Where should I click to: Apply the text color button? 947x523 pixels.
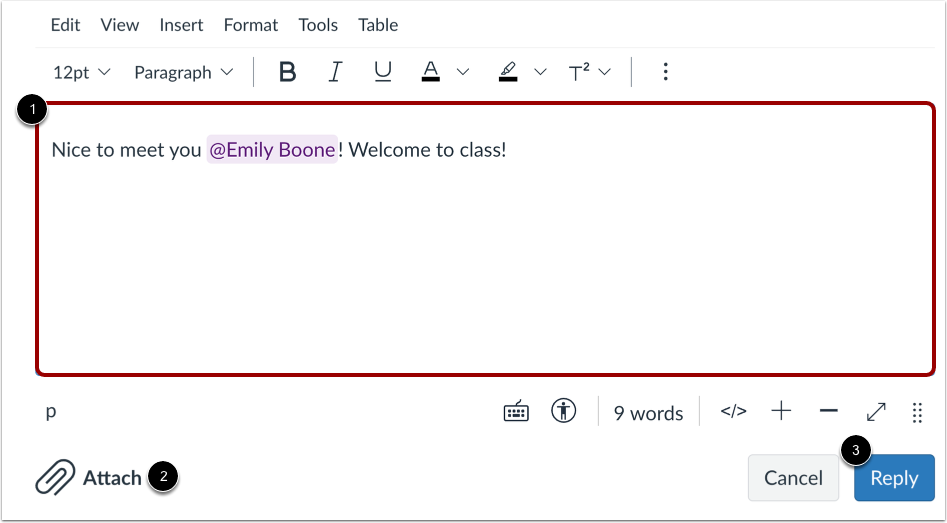pyautogui.click(x=430, y=72)
